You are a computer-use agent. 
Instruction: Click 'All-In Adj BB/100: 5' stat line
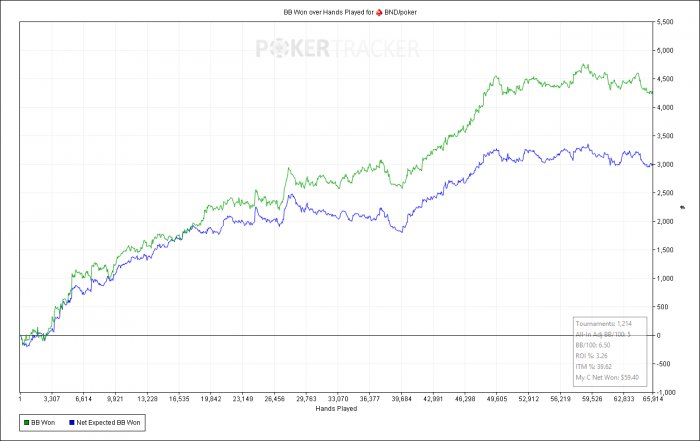[x=603, y=334]
